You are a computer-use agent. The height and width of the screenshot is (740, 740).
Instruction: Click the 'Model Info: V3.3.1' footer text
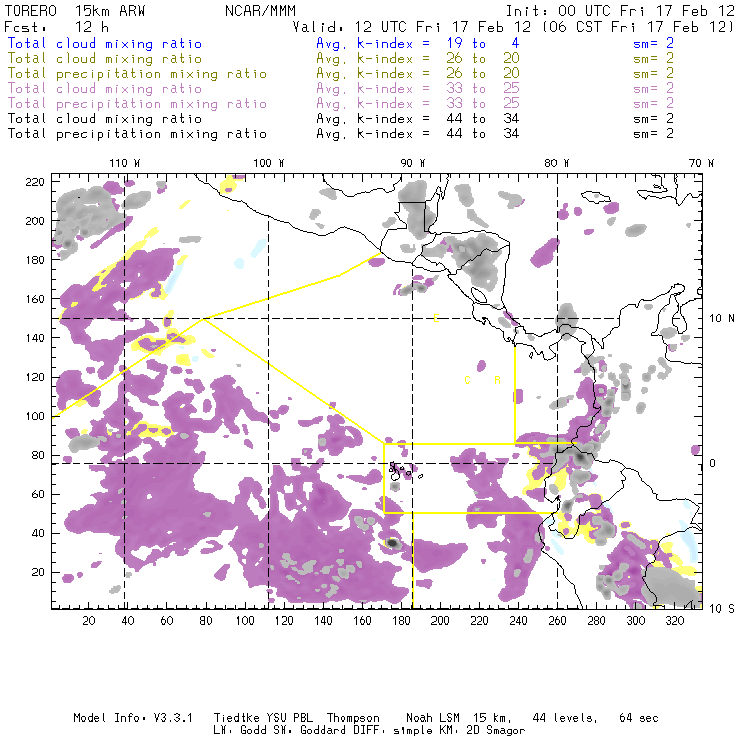click(x=133, y=718)
